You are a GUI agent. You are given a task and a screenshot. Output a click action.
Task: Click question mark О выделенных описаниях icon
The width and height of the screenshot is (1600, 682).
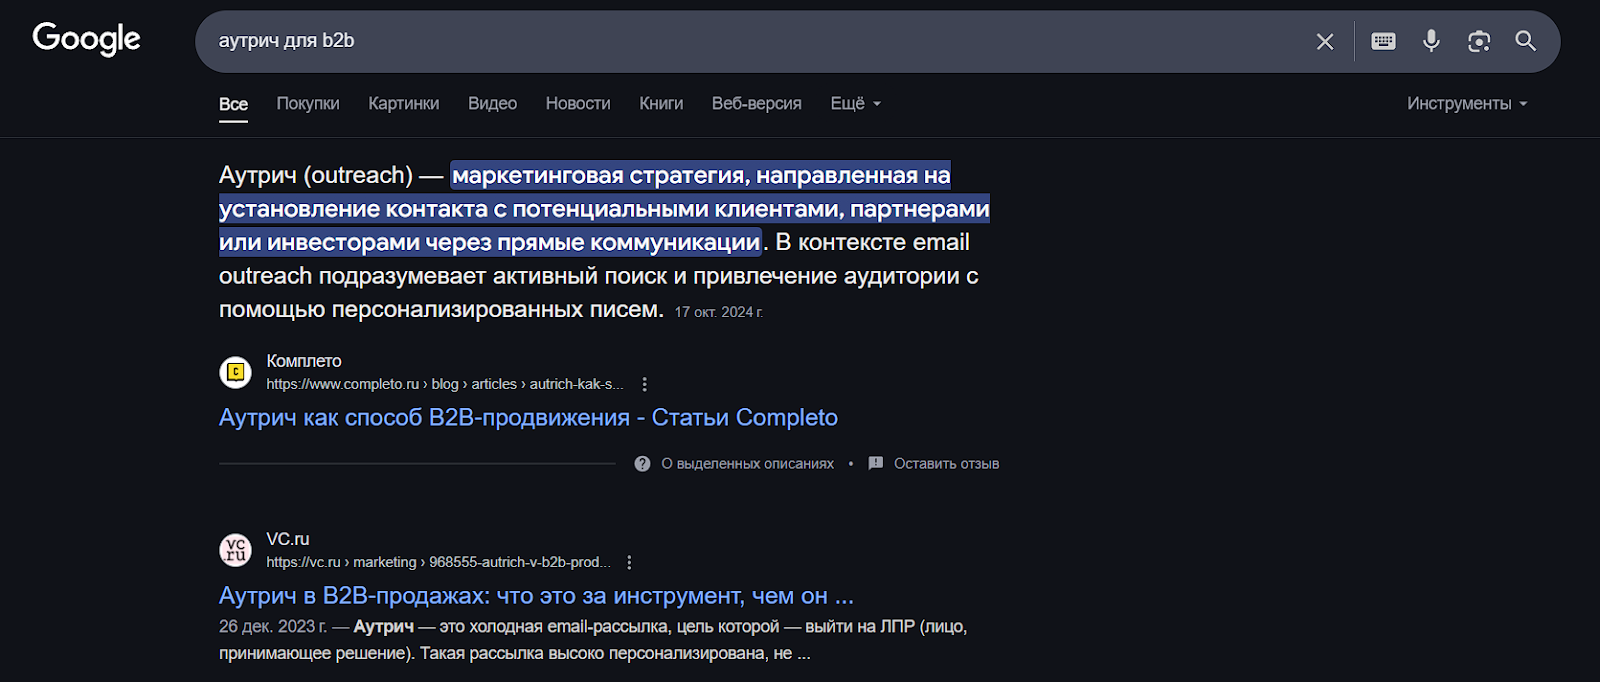[x=642, y=464]
